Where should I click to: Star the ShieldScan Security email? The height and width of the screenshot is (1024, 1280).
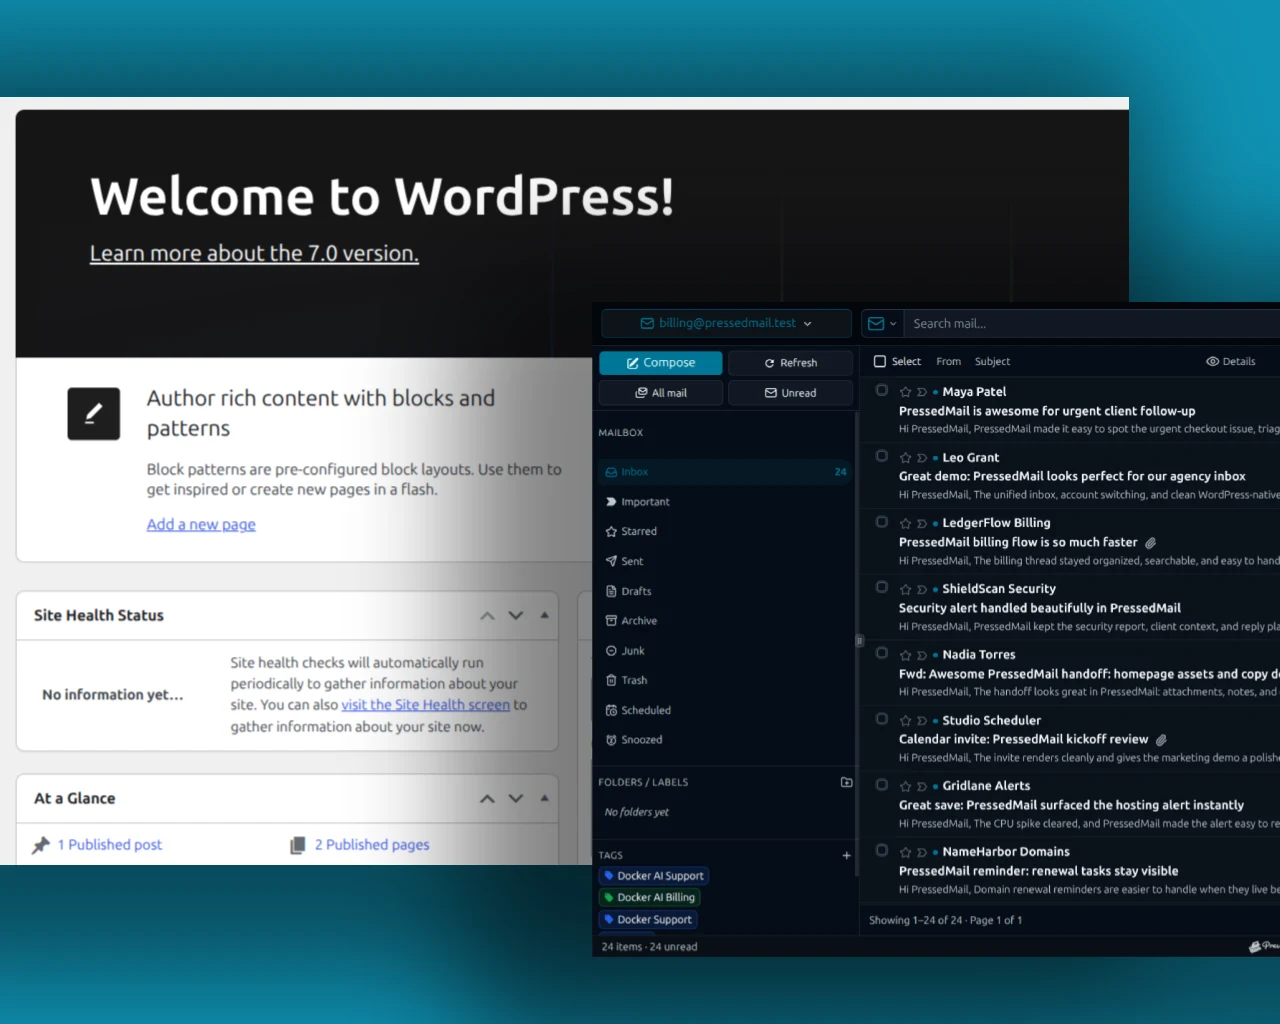pos(905,589)
